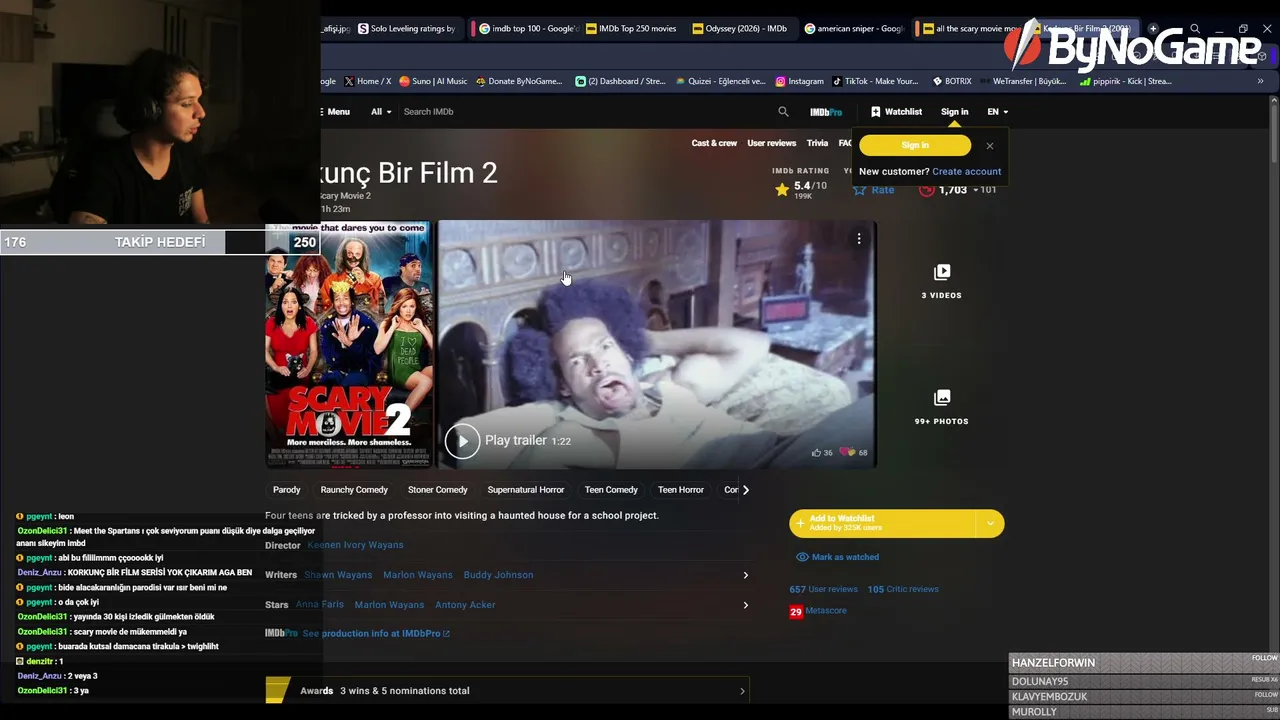Open the Home / X bookmark
The image size is (1280, 720).
click(368, 81)
